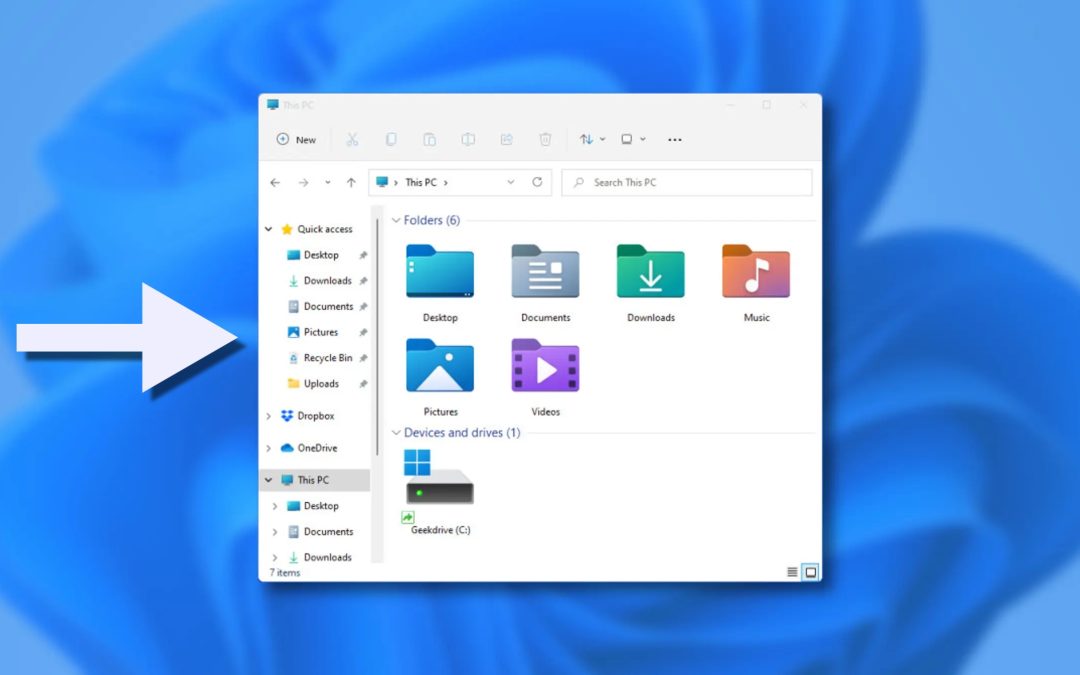This screenshot has width=1080, height=675.
Task: Click the Search This PC field
Action: click(687, 183)
